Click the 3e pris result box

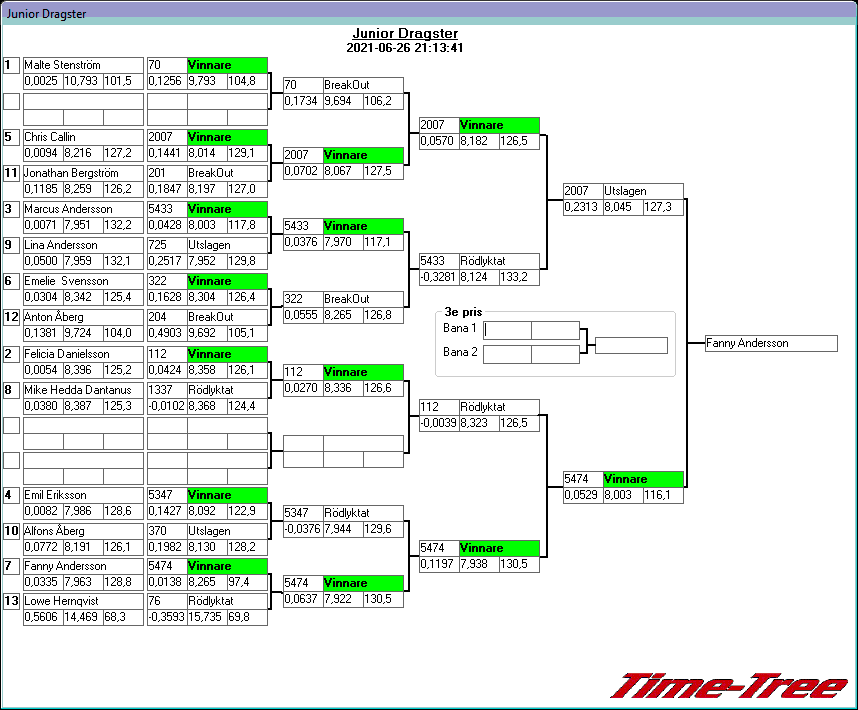point(631,346)
